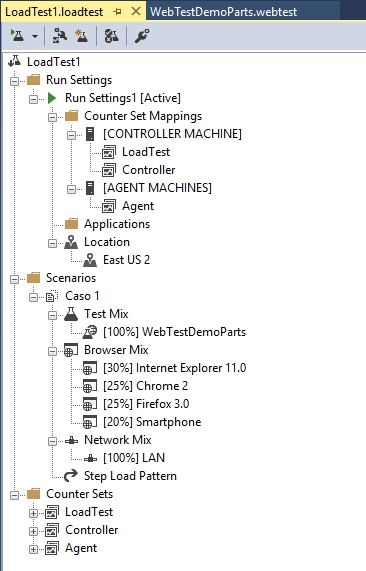Expand the Agent counter set at bottom

pyautogui.click(x=34, y=549)
